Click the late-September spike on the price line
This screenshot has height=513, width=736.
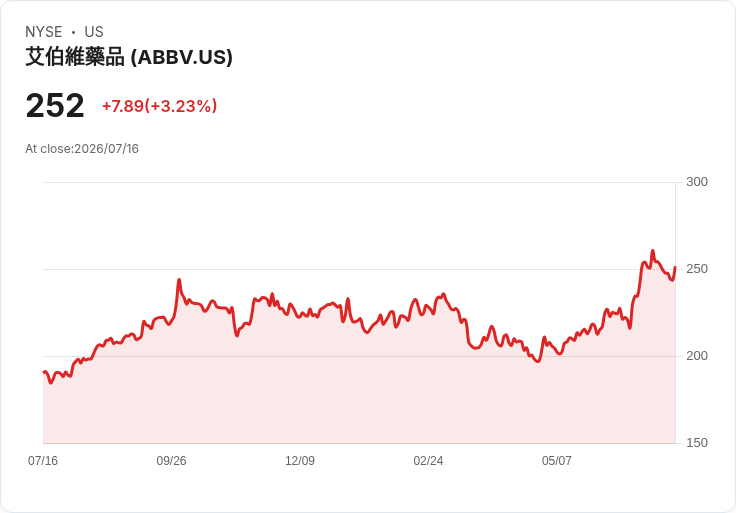coord(179,280)
